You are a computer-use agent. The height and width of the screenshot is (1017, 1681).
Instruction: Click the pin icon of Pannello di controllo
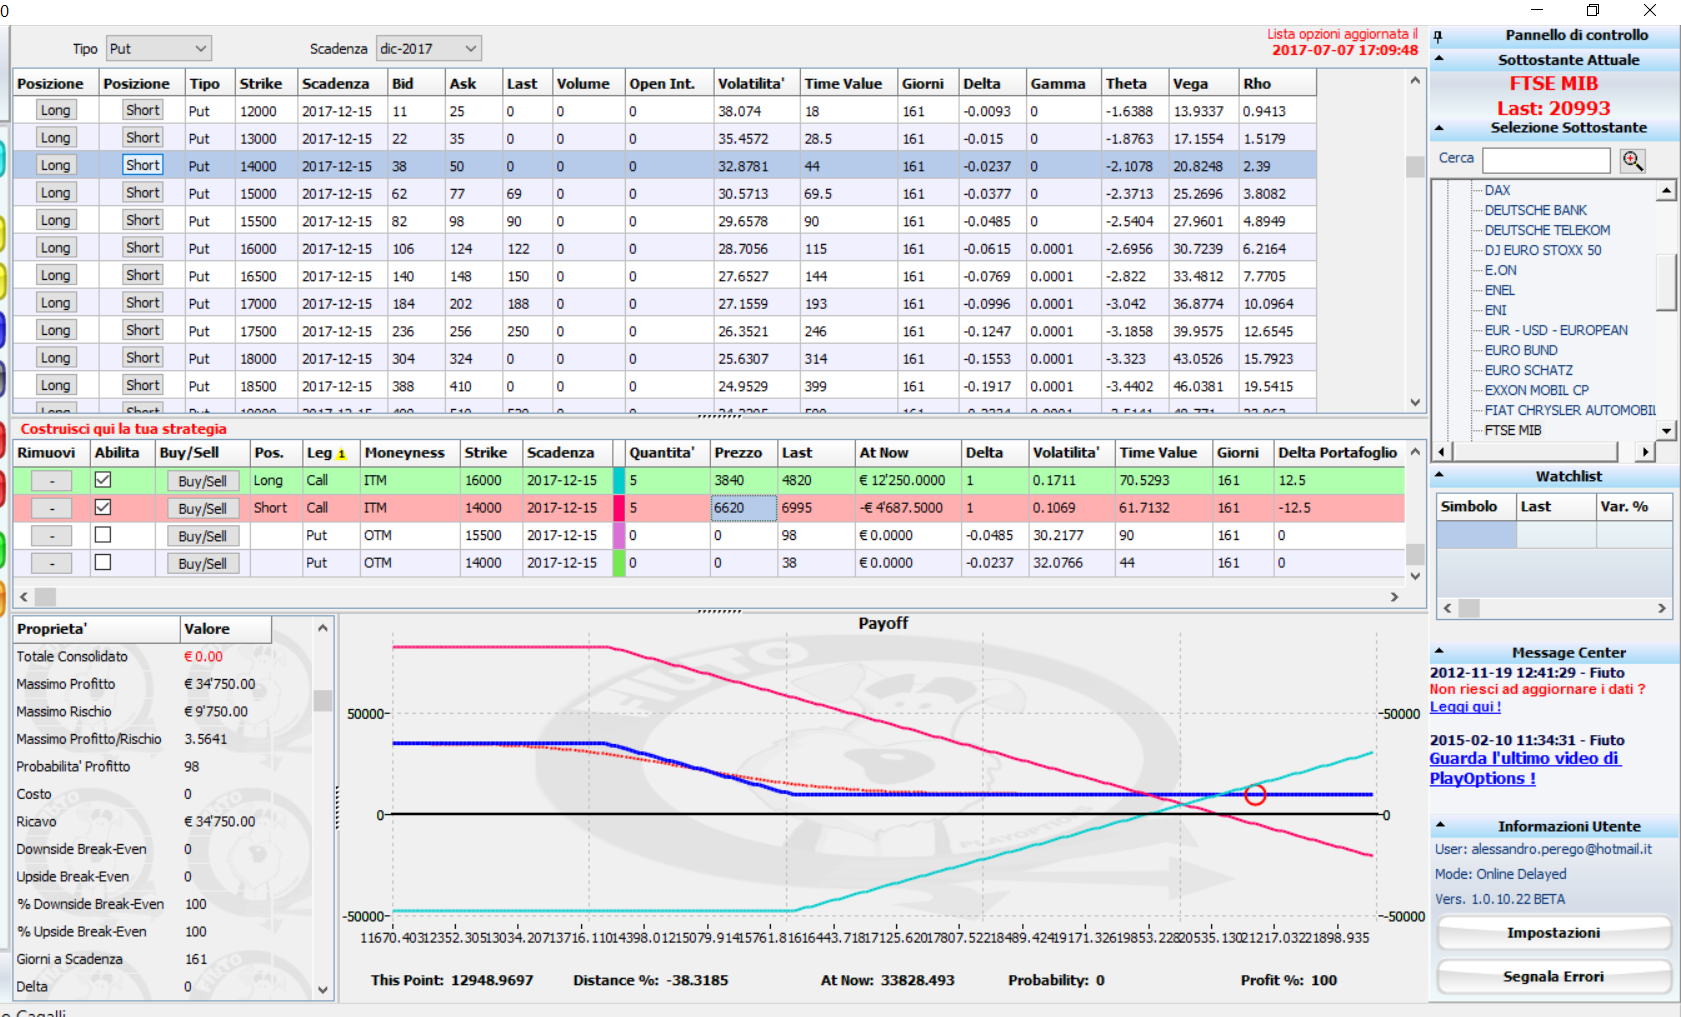1438,36
